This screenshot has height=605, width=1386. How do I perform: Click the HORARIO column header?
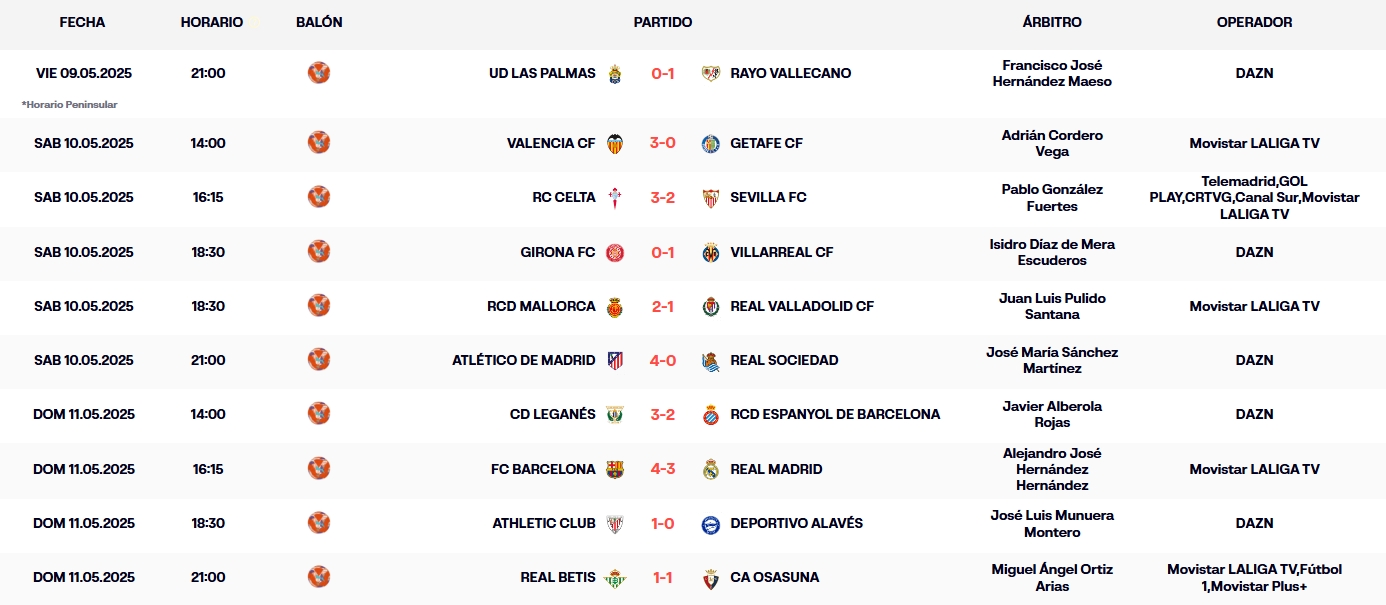coord(211,22)
